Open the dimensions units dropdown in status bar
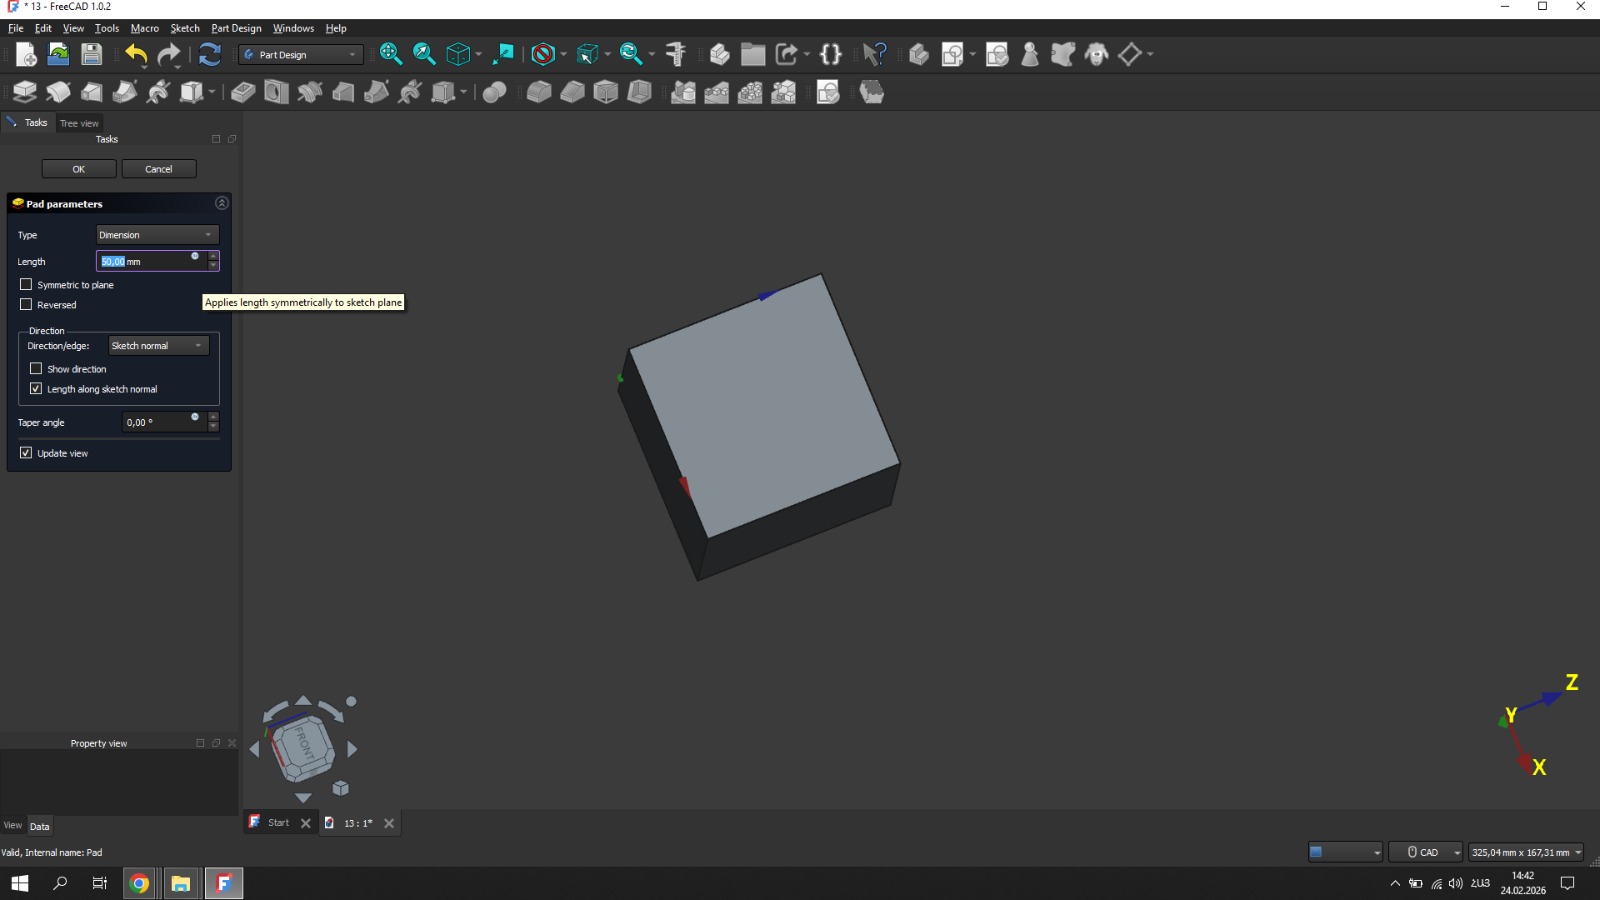 click(x=1526, y=852)
